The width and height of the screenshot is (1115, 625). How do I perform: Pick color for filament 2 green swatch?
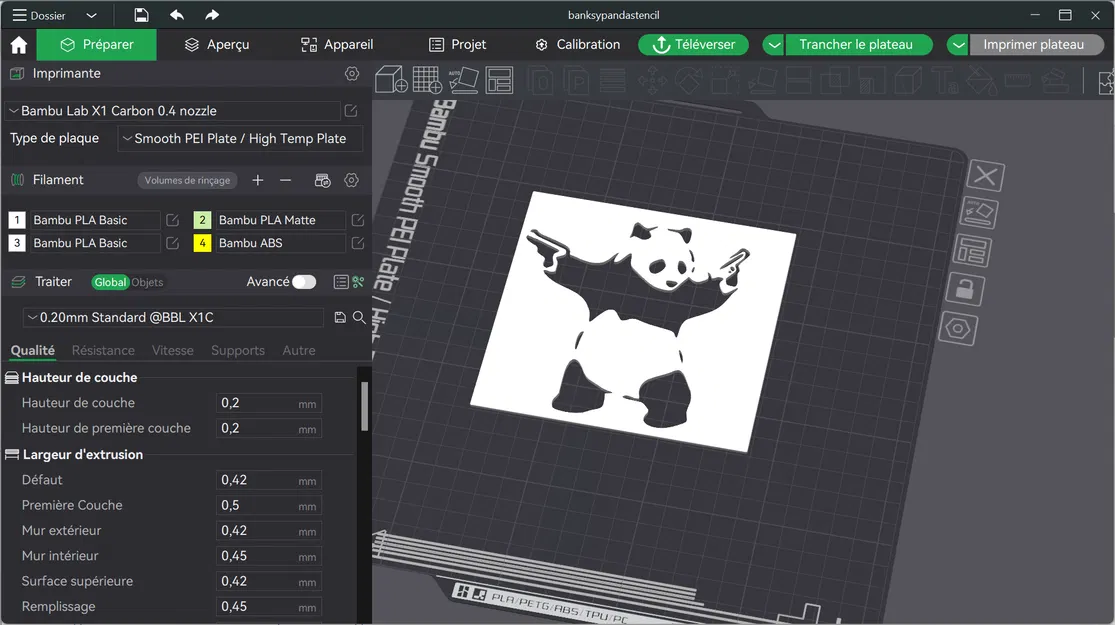click(203, 220)
